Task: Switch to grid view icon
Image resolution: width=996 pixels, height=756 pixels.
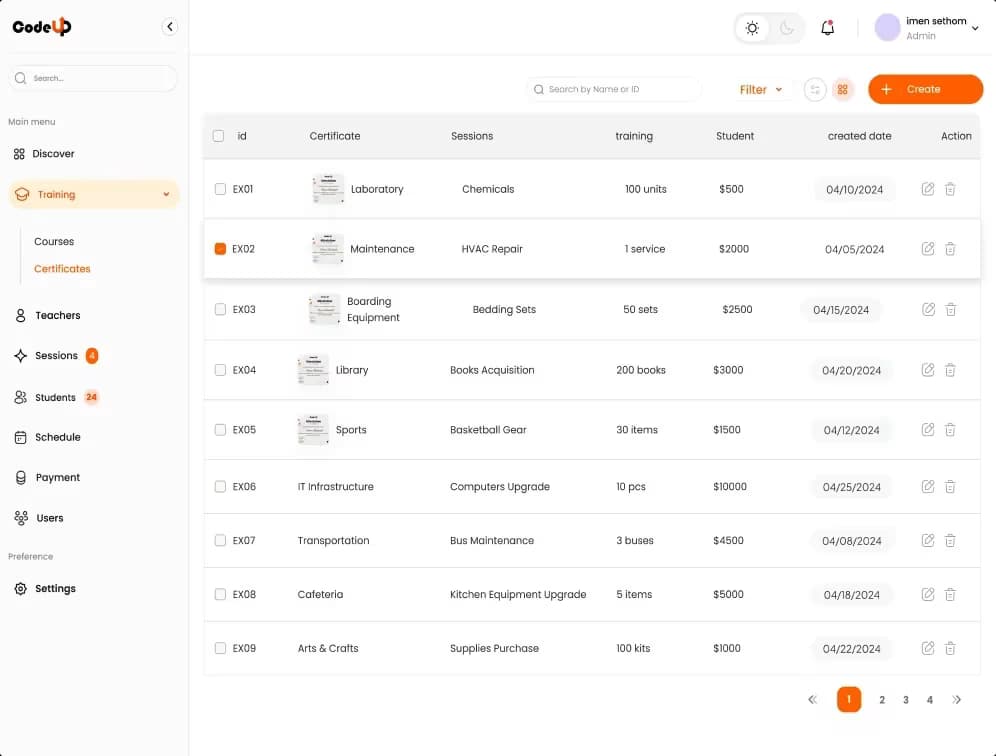Action: click(843, 90)
